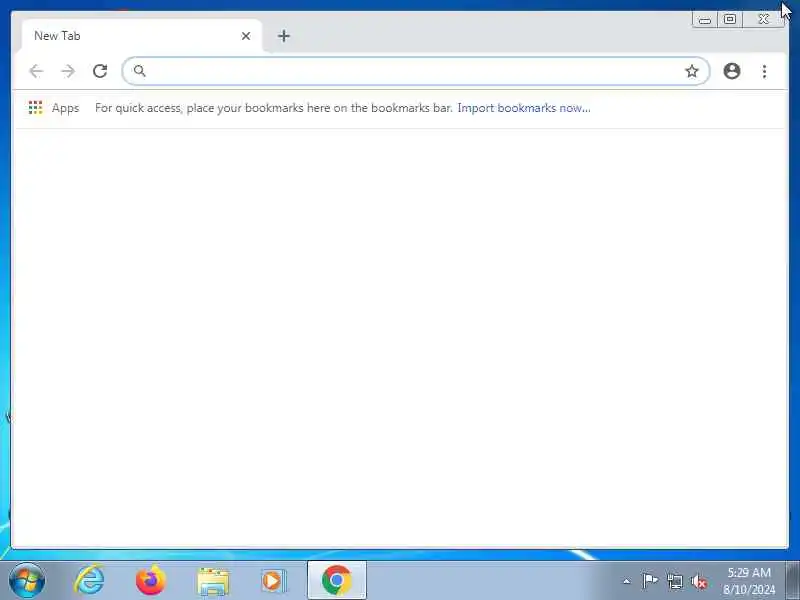This screenshot has width=800, height=600.
Task: Close the New Tab tab
Action: point(246,36)
